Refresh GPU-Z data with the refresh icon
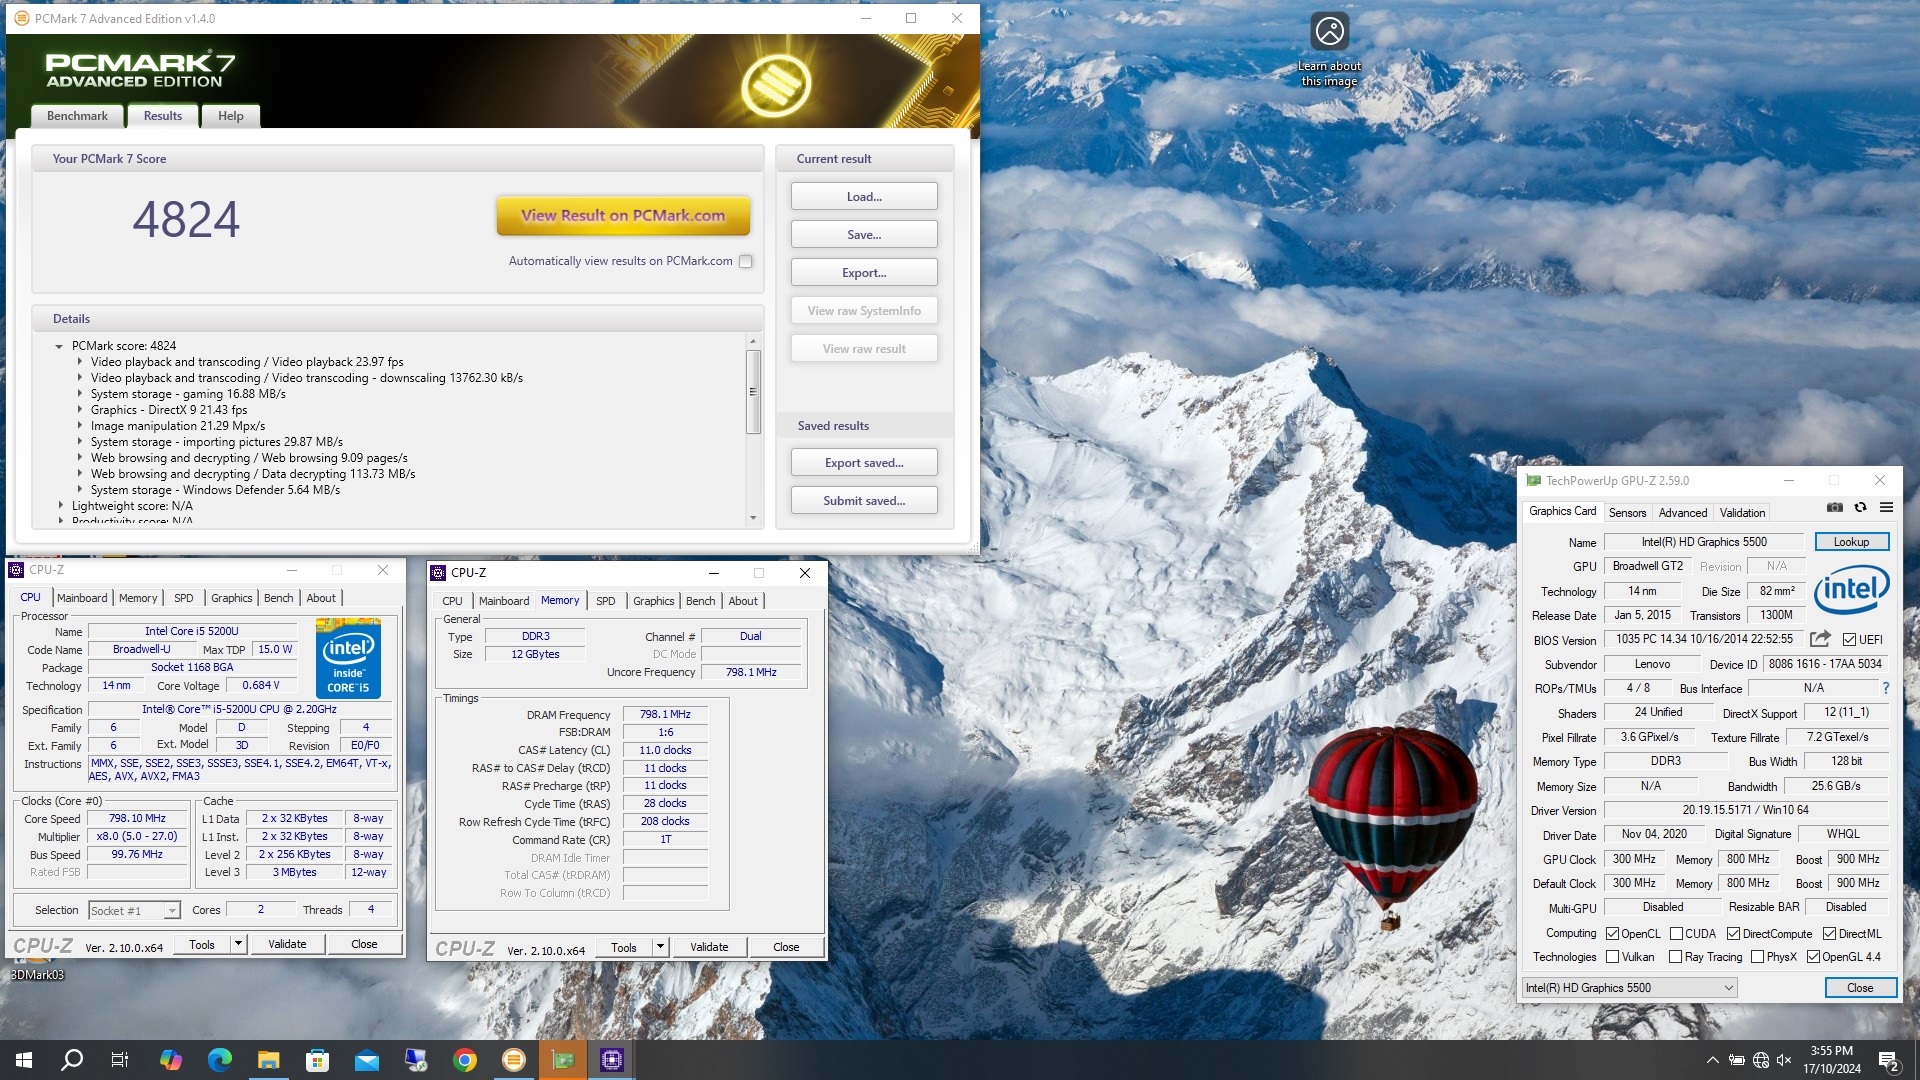 pos(1860,508)
